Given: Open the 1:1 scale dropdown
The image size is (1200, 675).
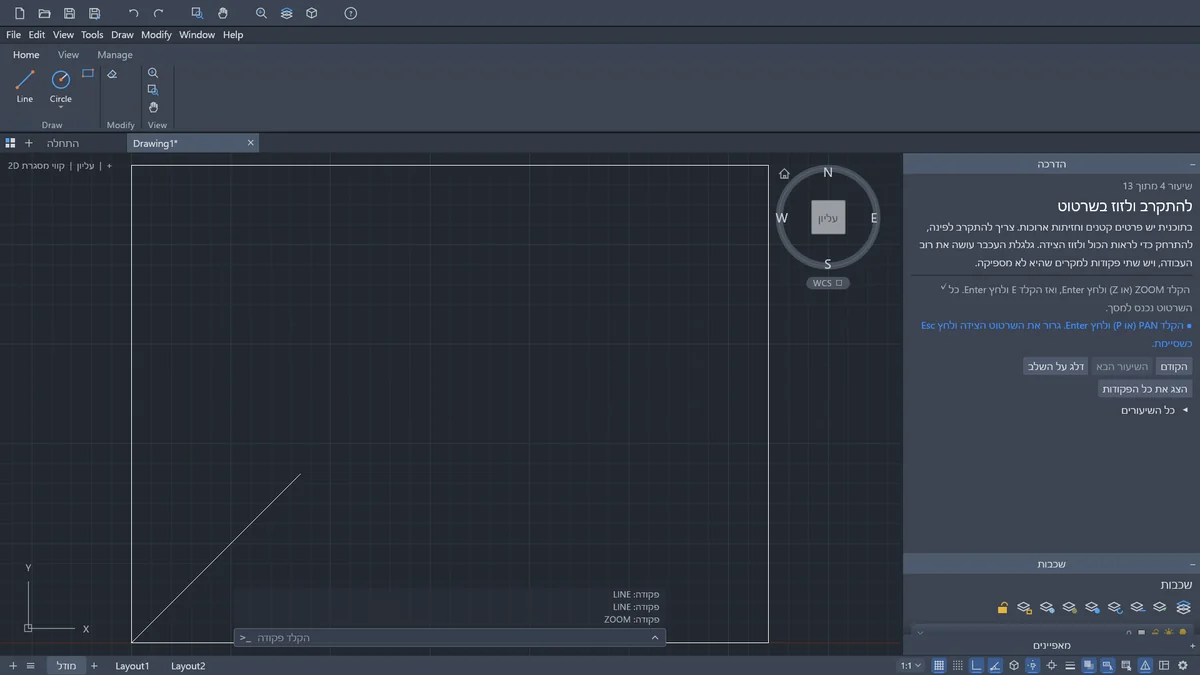Looking at the screenshot, I should click(911, 666).
